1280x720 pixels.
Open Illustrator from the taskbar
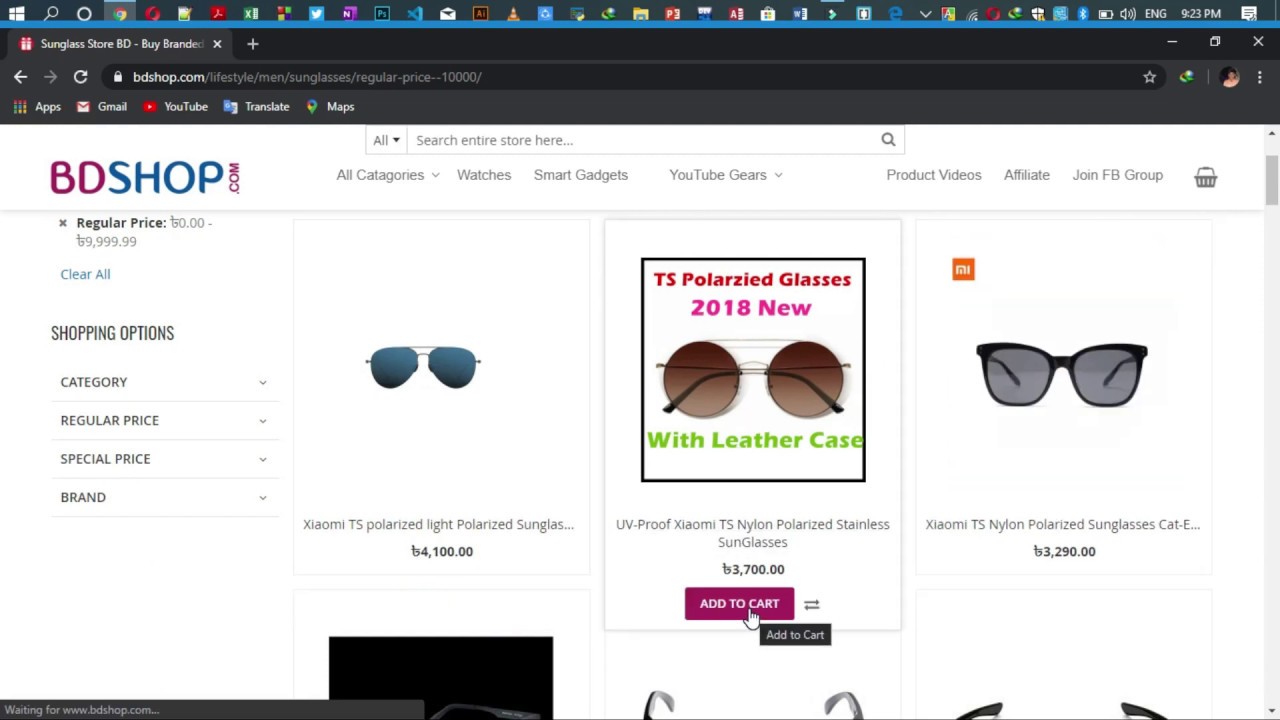pos(480,14)
